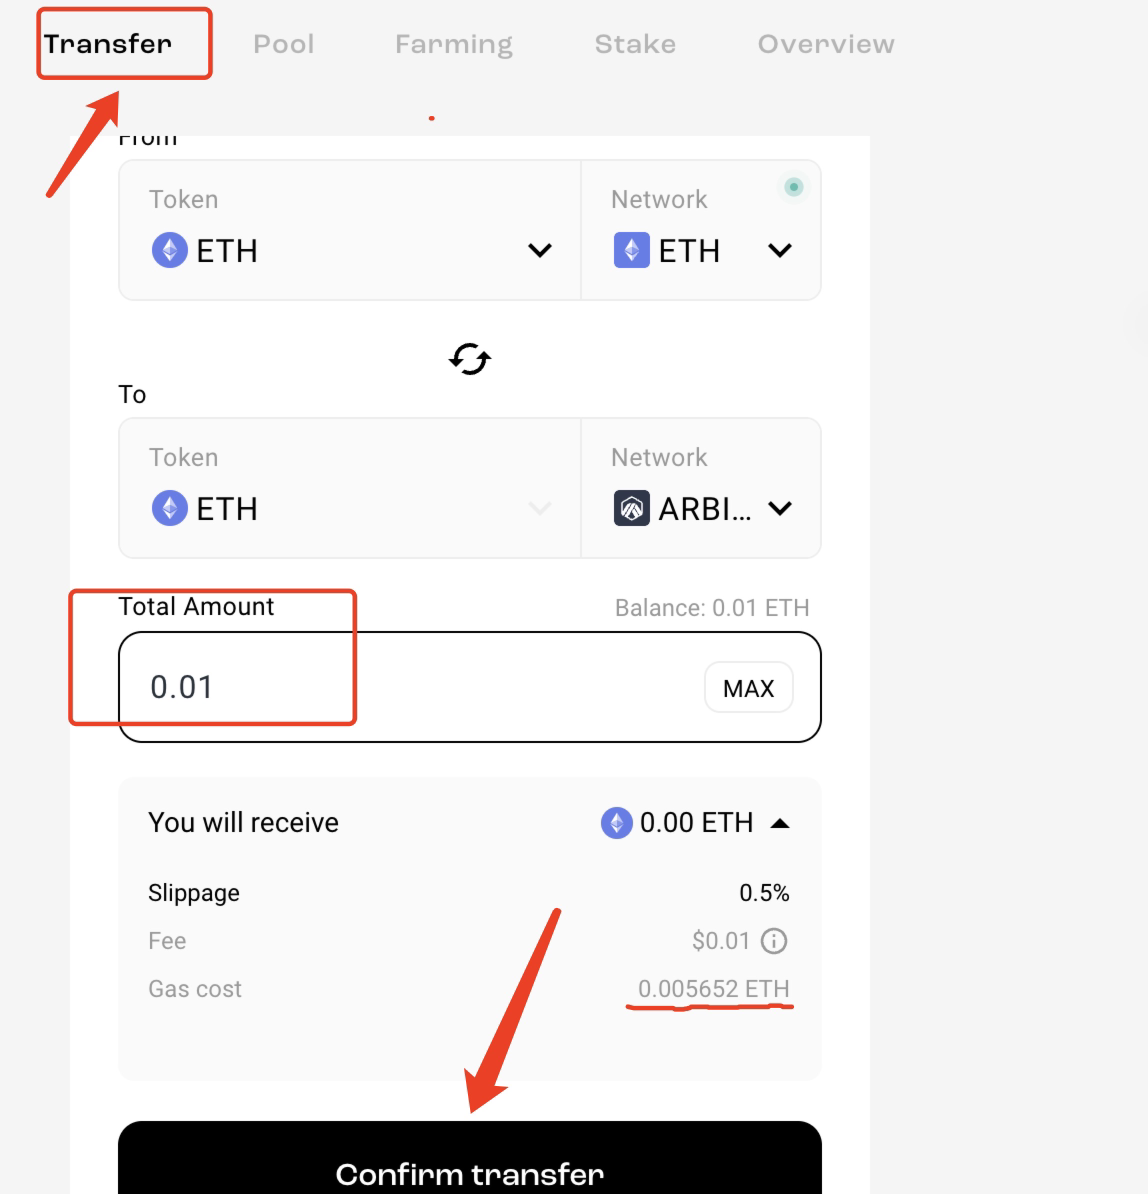Open the Overview tab
This screenshot has width=1148, height=1194.
pyautogui.click(x=826, y=44)
